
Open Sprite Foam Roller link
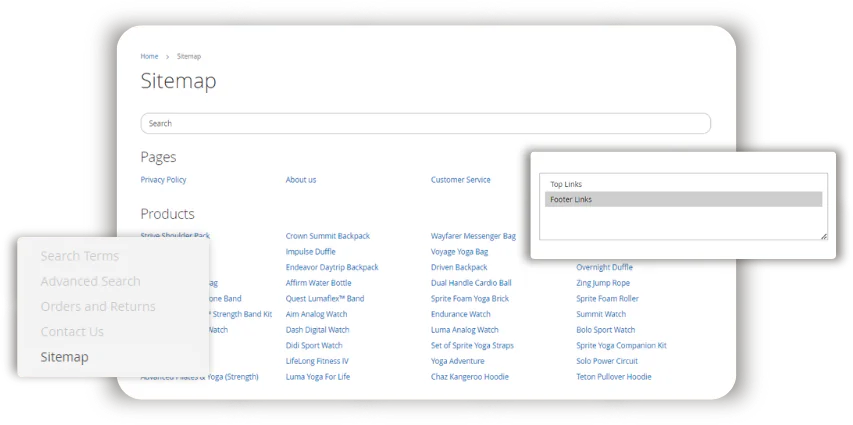pyautogui.click(x=607, y=299)
